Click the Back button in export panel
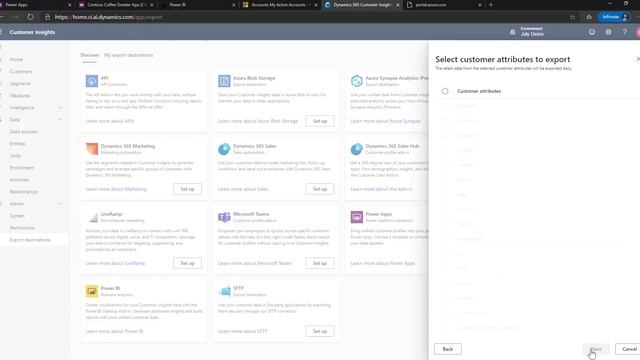 [x=448, y=349]
